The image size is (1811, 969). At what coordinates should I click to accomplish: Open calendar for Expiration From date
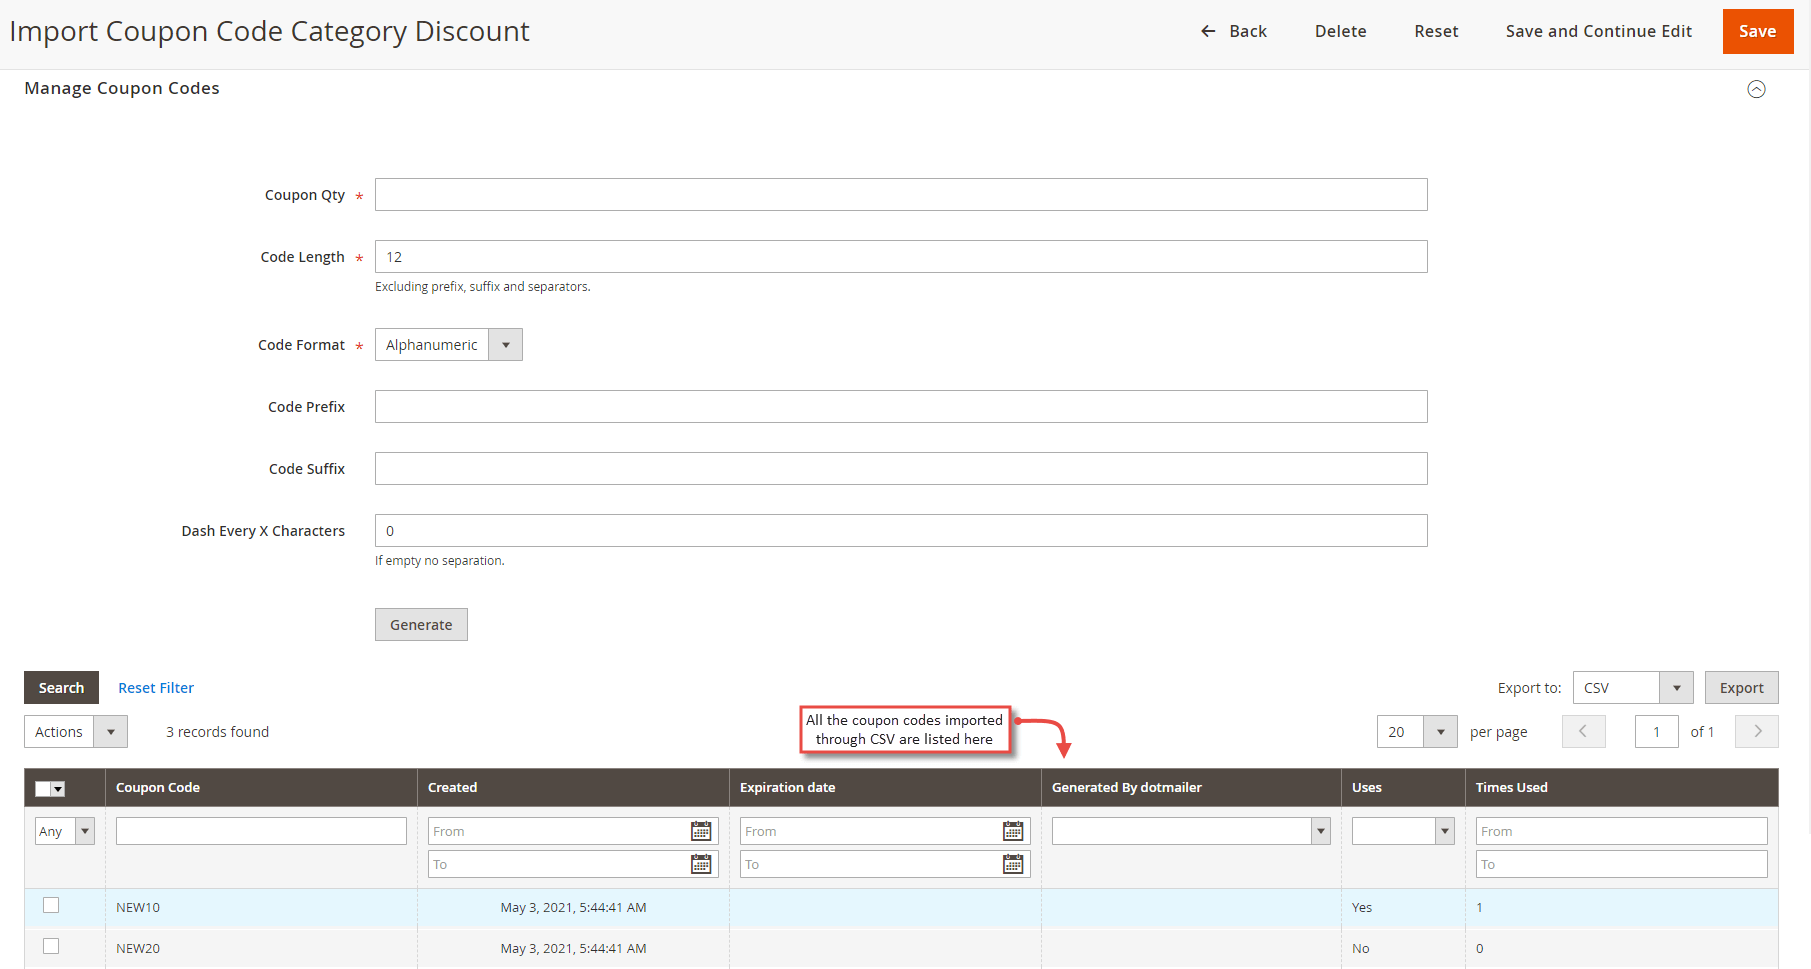(x=1013, y=831)
